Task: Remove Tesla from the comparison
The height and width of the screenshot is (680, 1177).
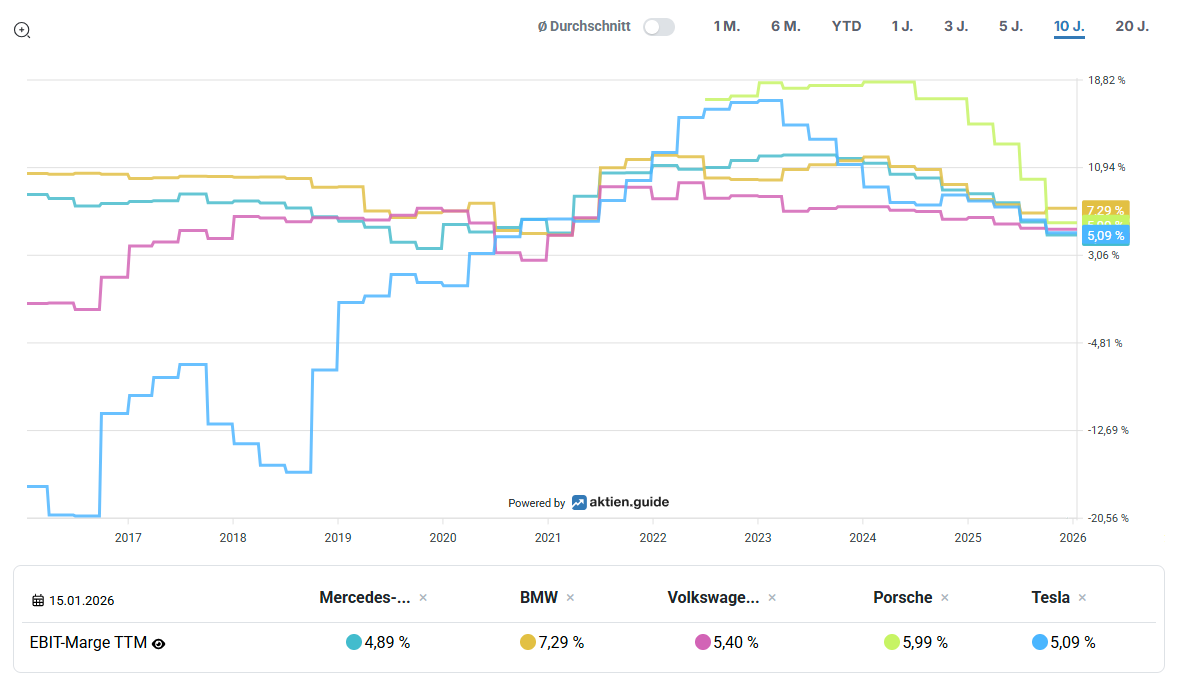Action: [1082, 597]
